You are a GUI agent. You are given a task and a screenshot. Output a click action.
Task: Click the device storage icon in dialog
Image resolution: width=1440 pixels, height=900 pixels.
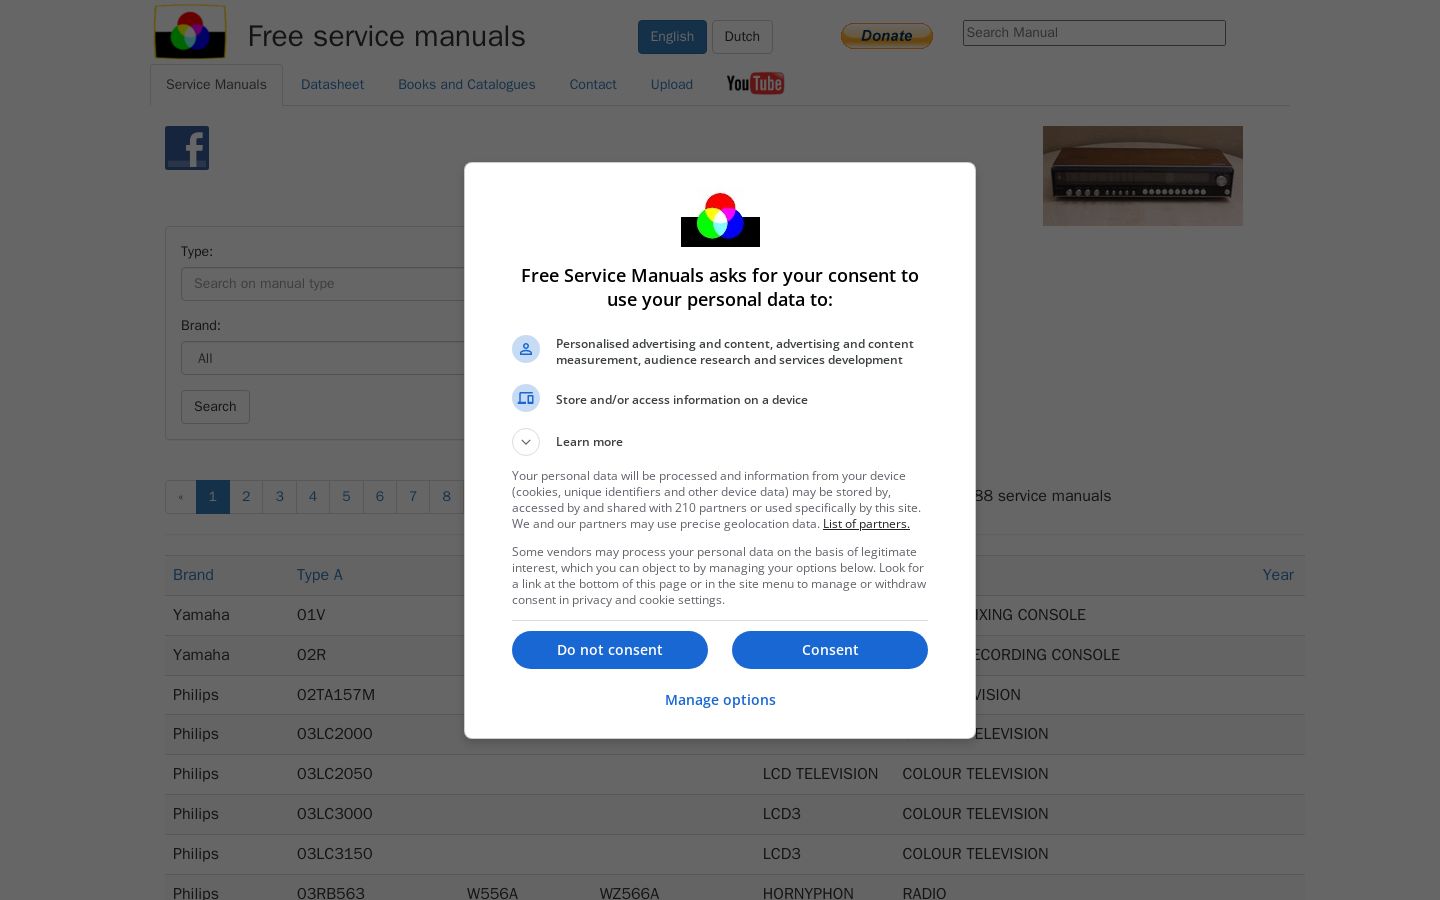(x=526, y=398)
